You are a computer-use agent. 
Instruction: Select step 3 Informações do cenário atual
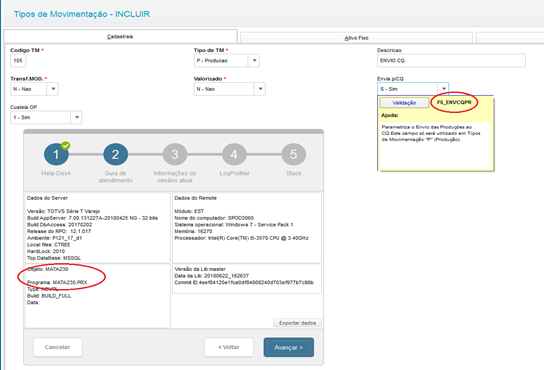[x=175, y=154]
